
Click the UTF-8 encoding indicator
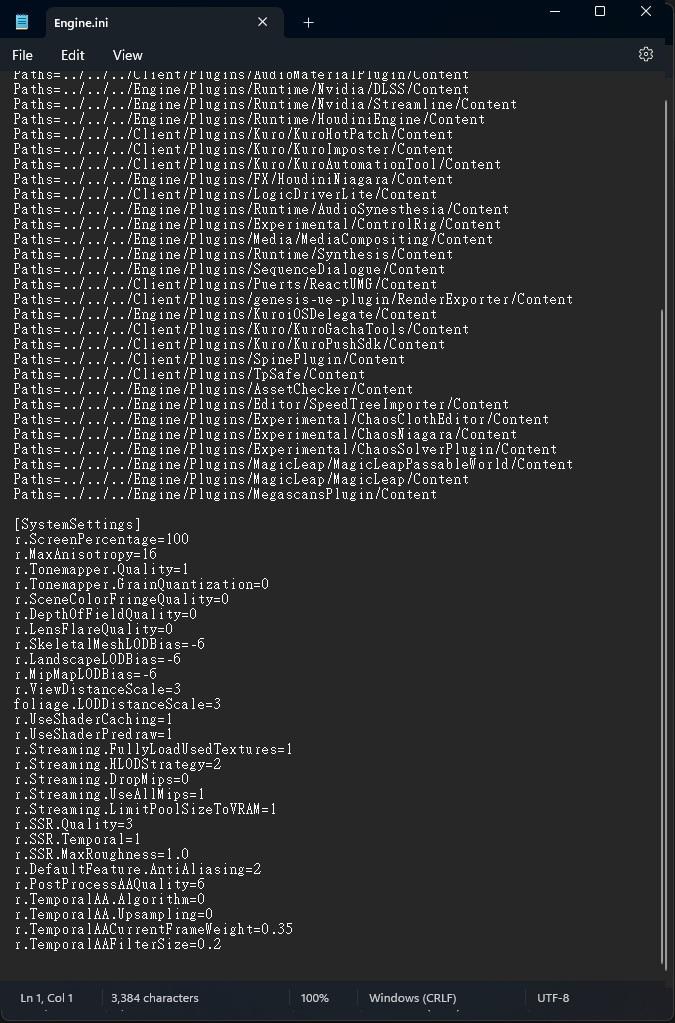pos(553,998)
